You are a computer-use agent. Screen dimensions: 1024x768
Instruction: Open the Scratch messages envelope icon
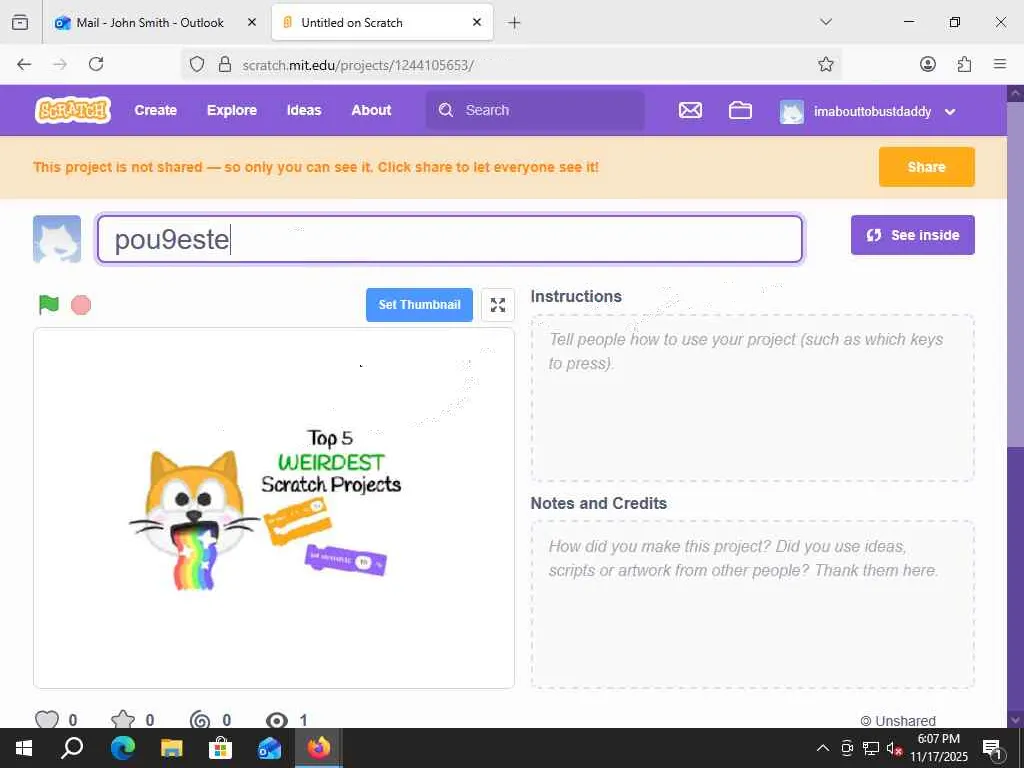690,110
